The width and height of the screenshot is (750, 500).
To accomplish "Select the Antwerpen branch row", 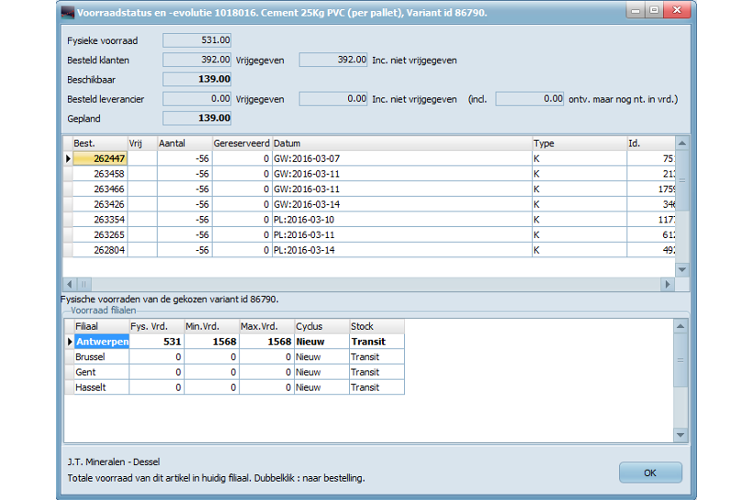I will click(x=235, y=342).
